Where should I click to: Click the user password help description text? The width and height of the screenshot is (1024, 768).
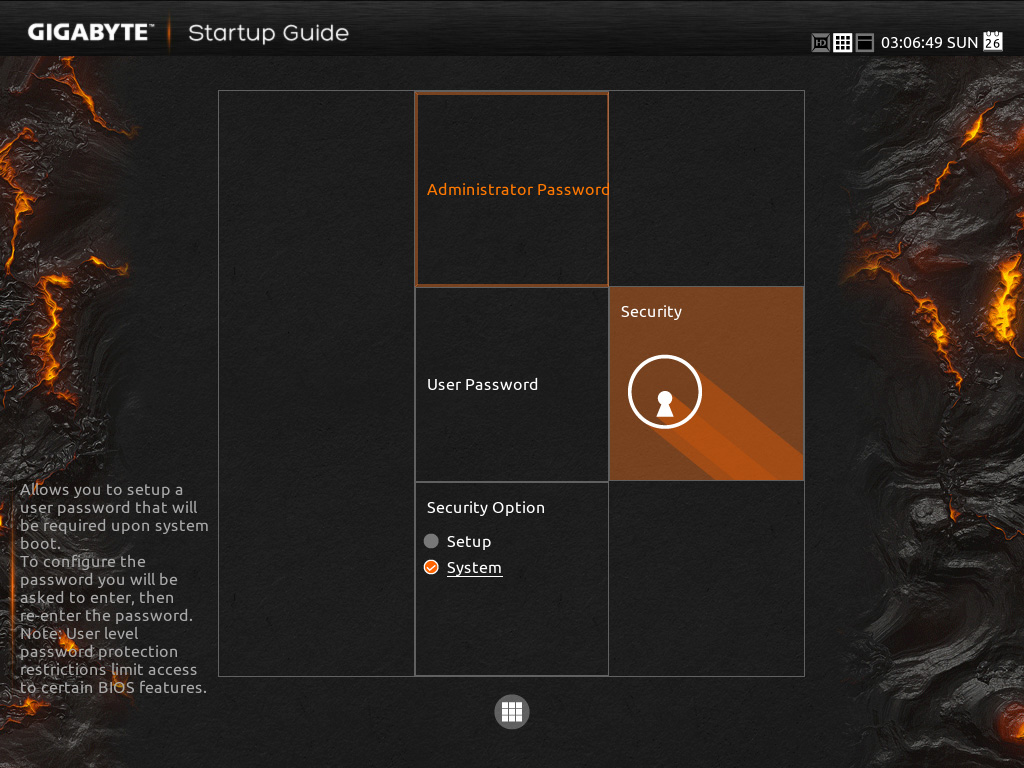[114, 589]
